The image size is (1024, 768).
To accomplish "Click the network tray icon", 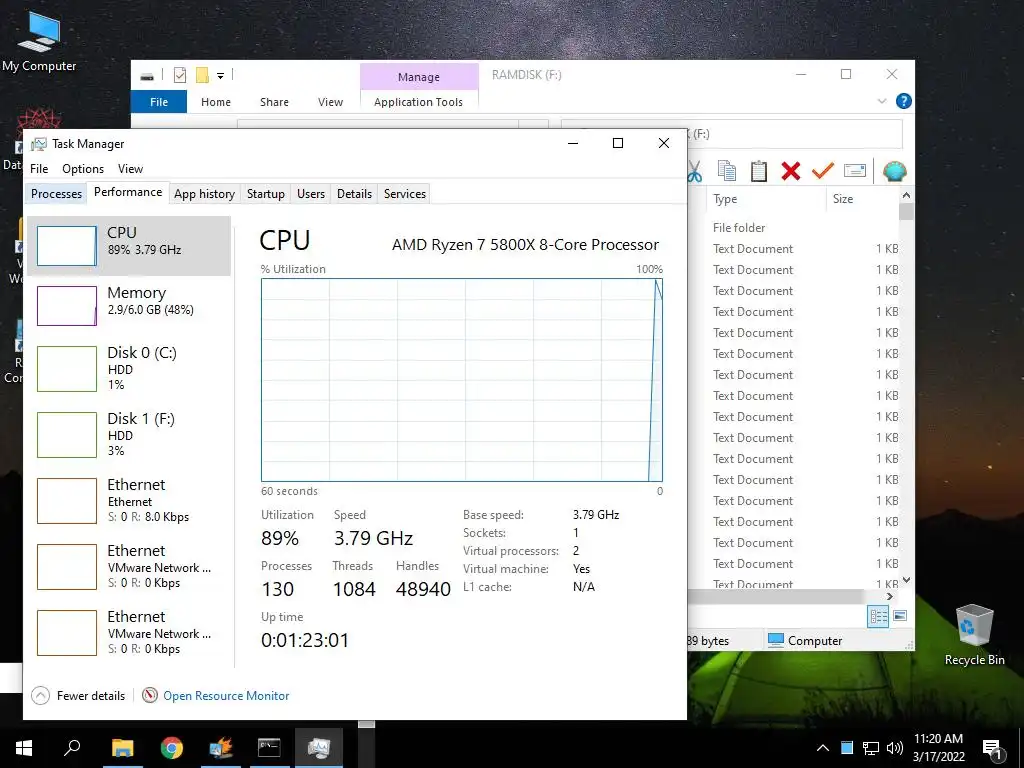I will tap(871, 748).
